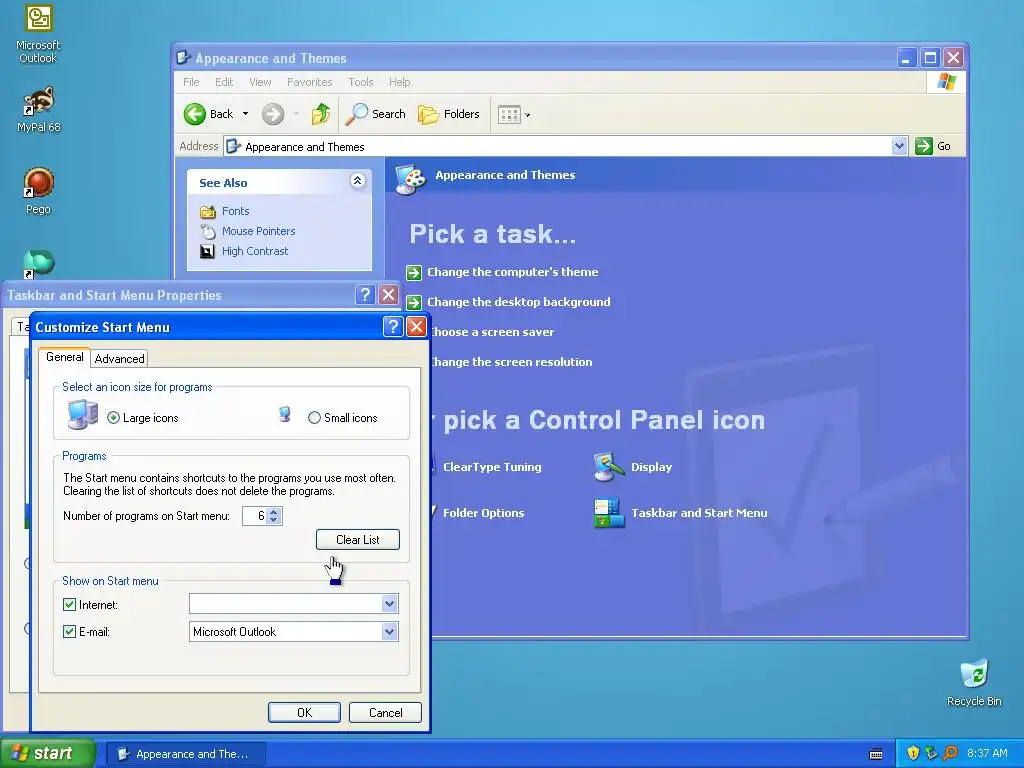
Task: Open Views dropdown arrow in toolbar
Action: point(527,116)
